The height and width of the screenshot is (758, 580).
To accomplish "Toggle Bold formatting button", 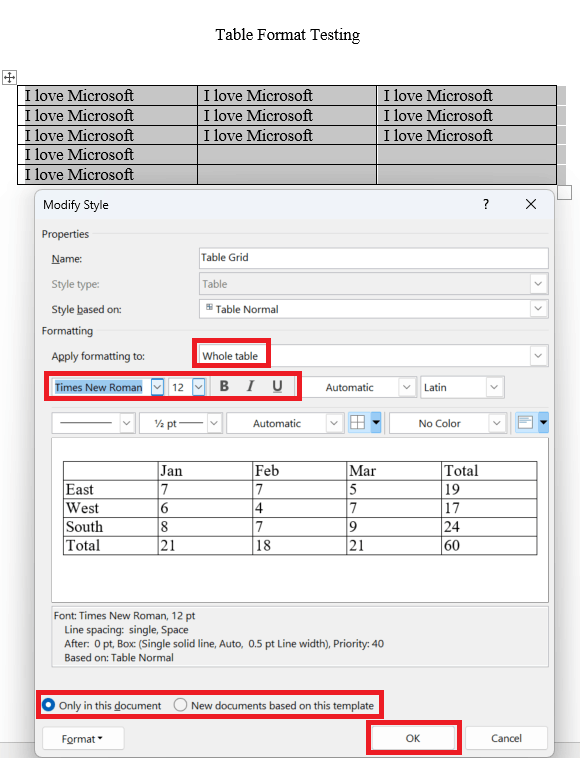I will coord(224,386).
